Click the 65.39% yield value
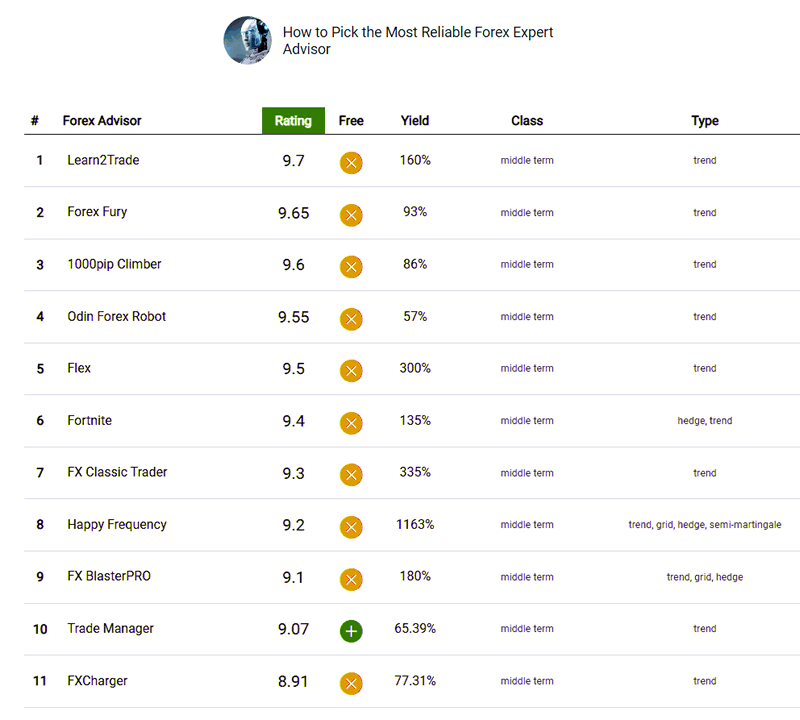This screenshot has width=800, height=720. 415,628
